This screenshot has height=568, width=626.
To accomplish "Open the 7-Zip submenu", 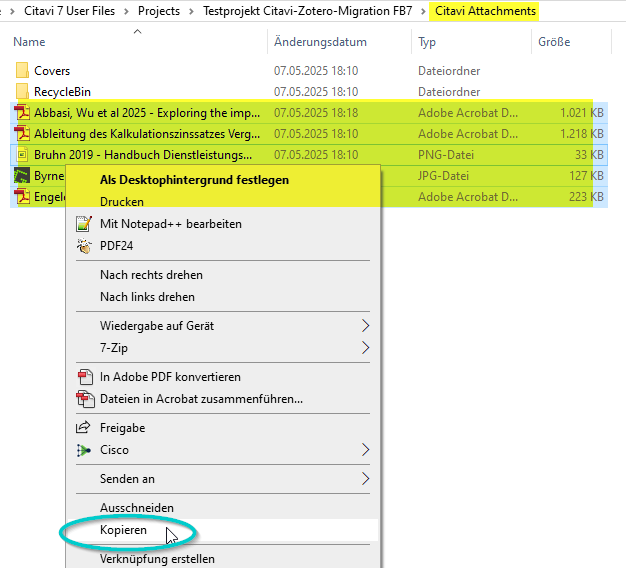I will coord(365,348).
